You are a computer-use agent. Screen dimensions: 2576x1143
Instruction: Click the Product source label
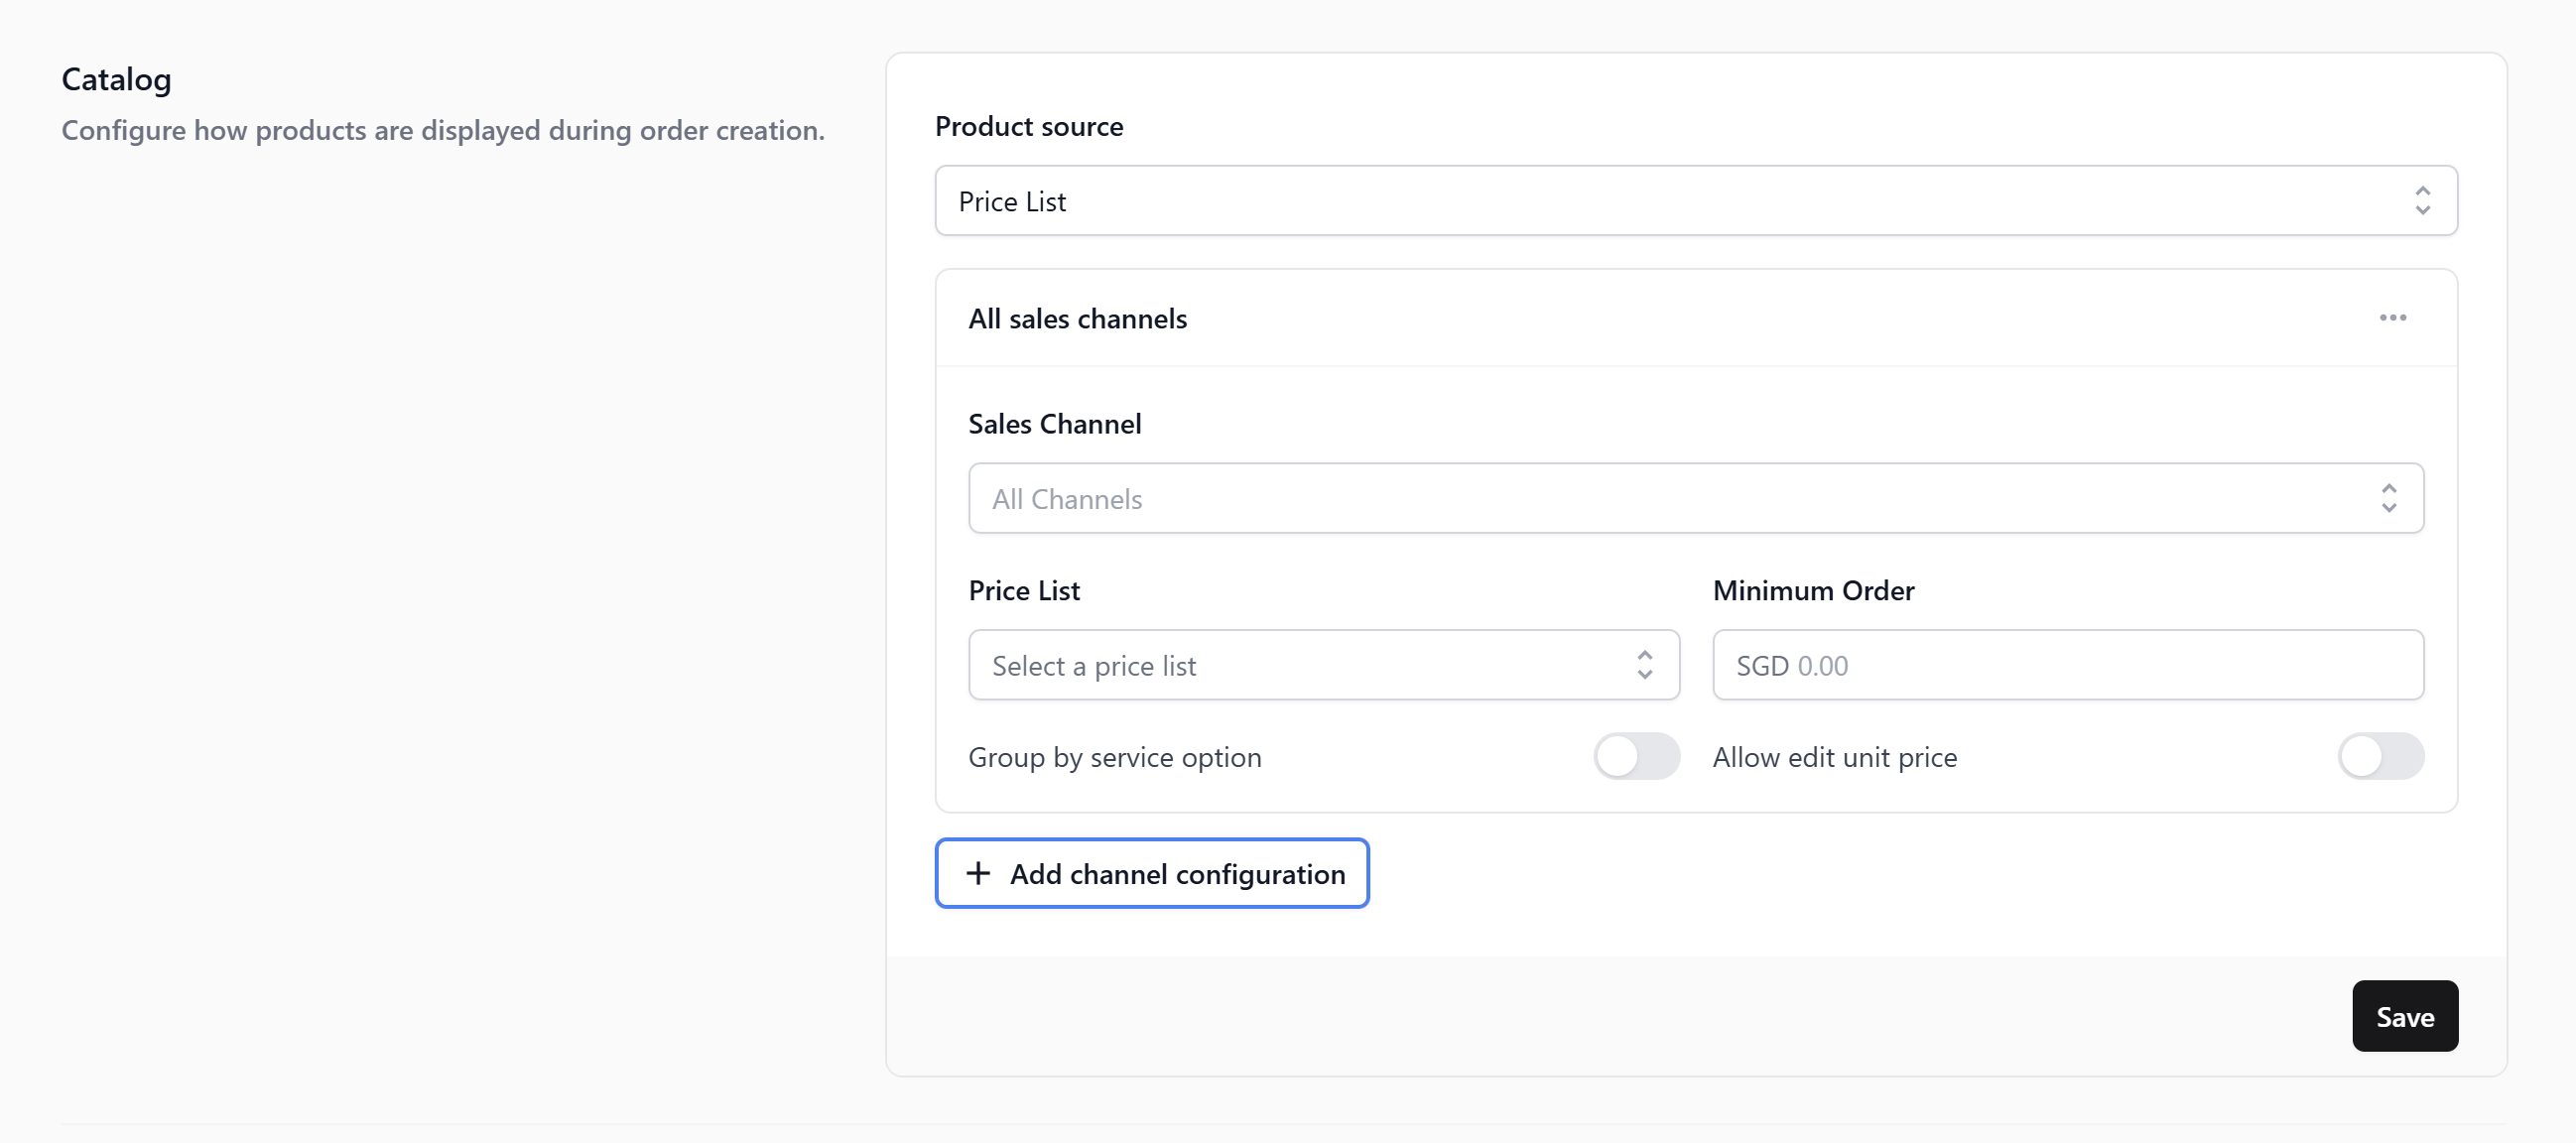tap(1028, 127)
